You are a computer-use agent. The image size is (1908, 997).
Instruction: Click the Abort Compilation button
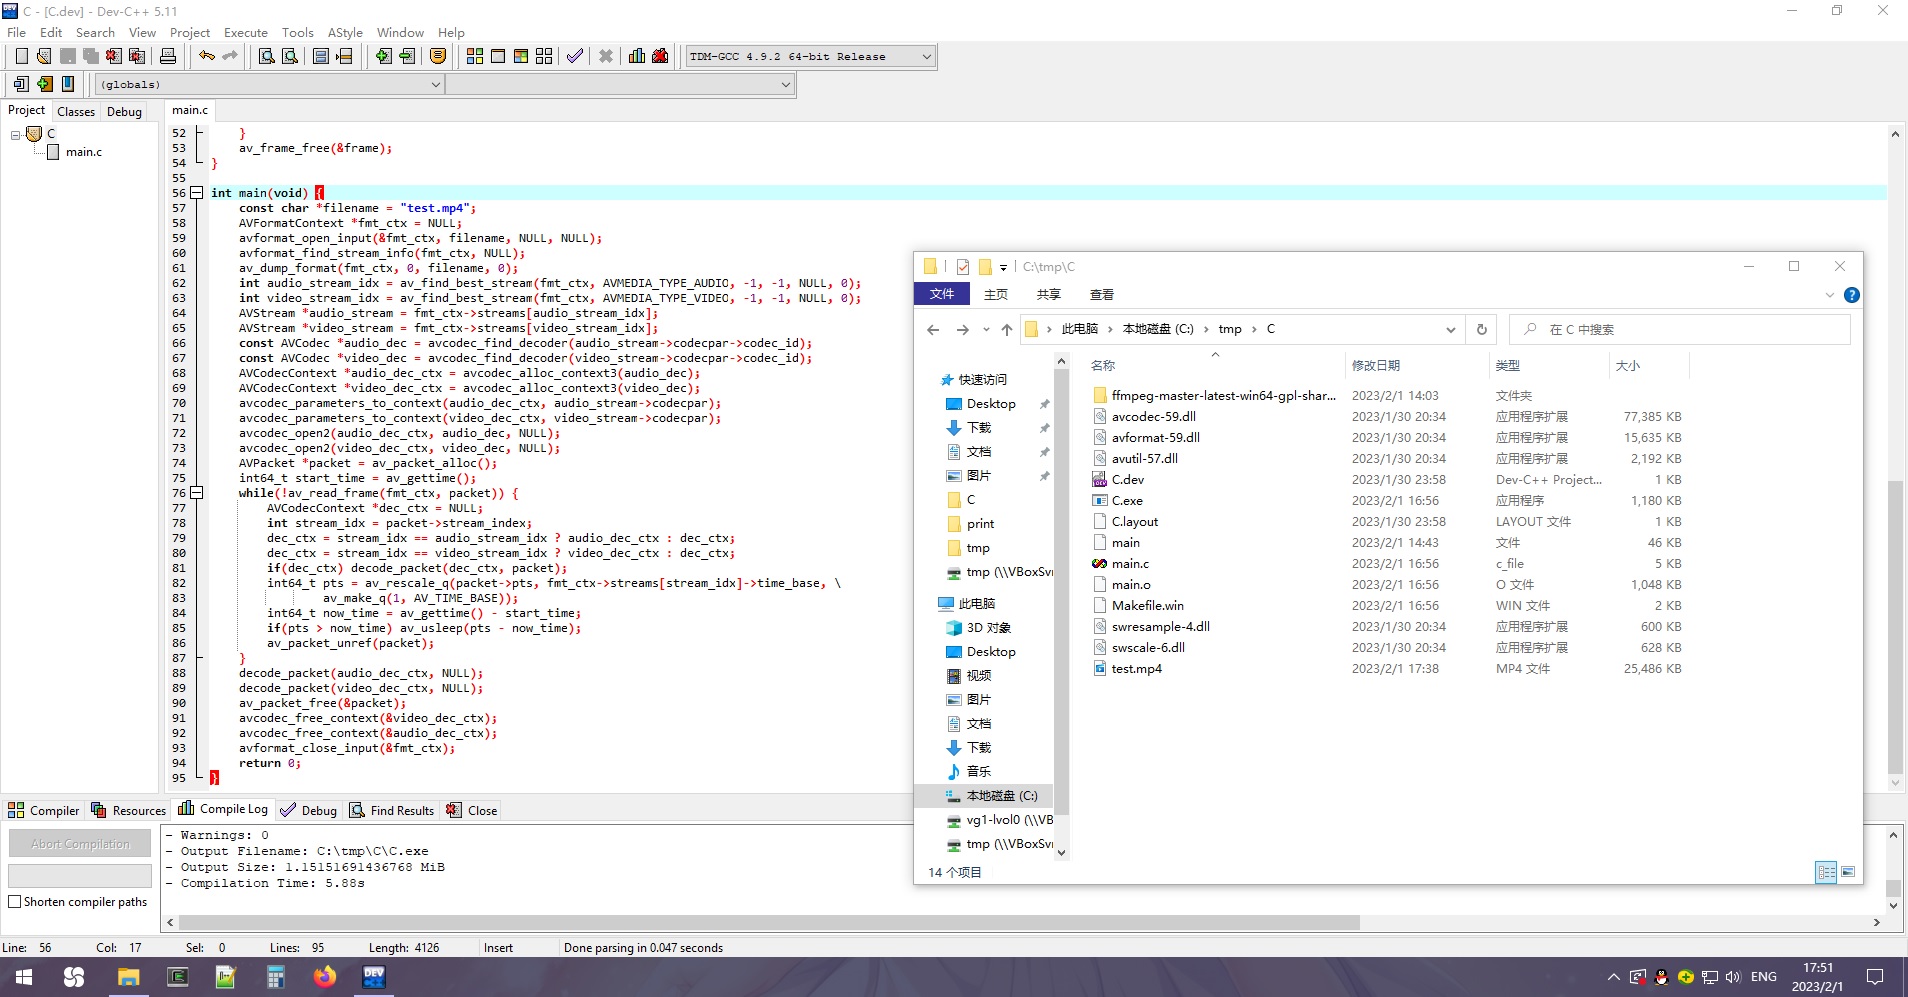80,844
